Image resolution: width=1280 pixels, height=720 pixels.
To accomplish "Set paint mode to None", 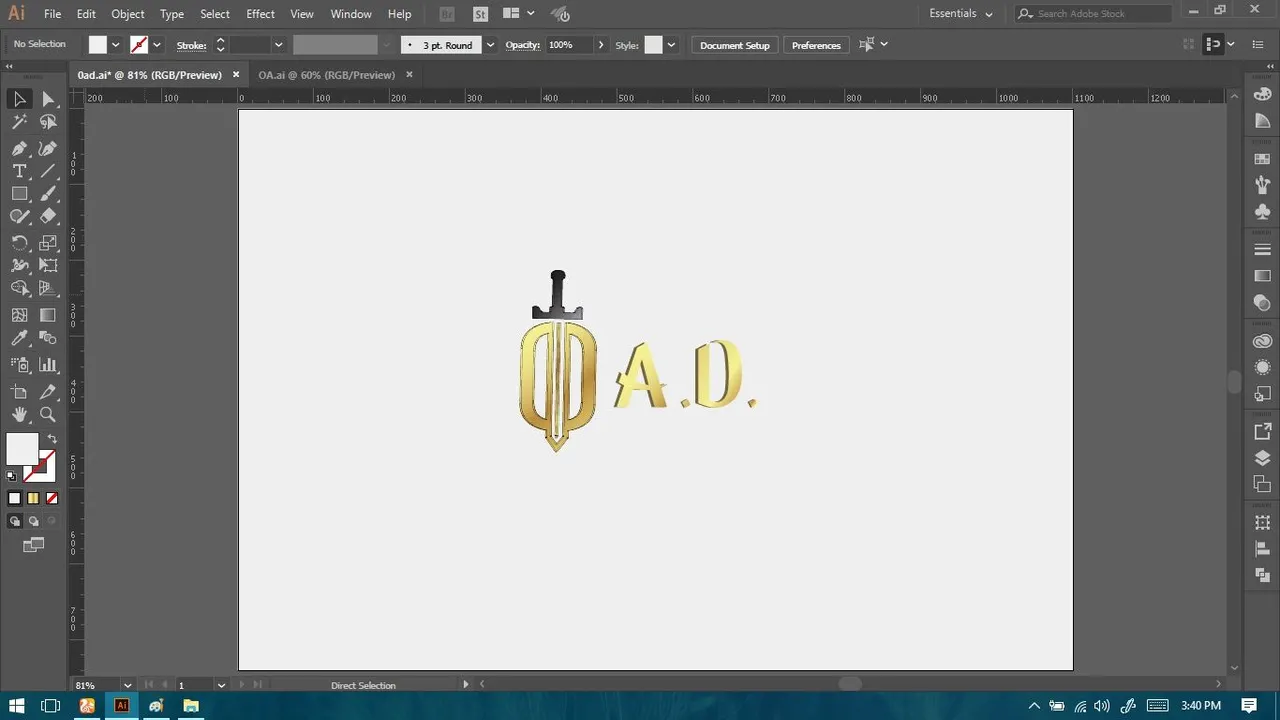I will tap(52, 498).
